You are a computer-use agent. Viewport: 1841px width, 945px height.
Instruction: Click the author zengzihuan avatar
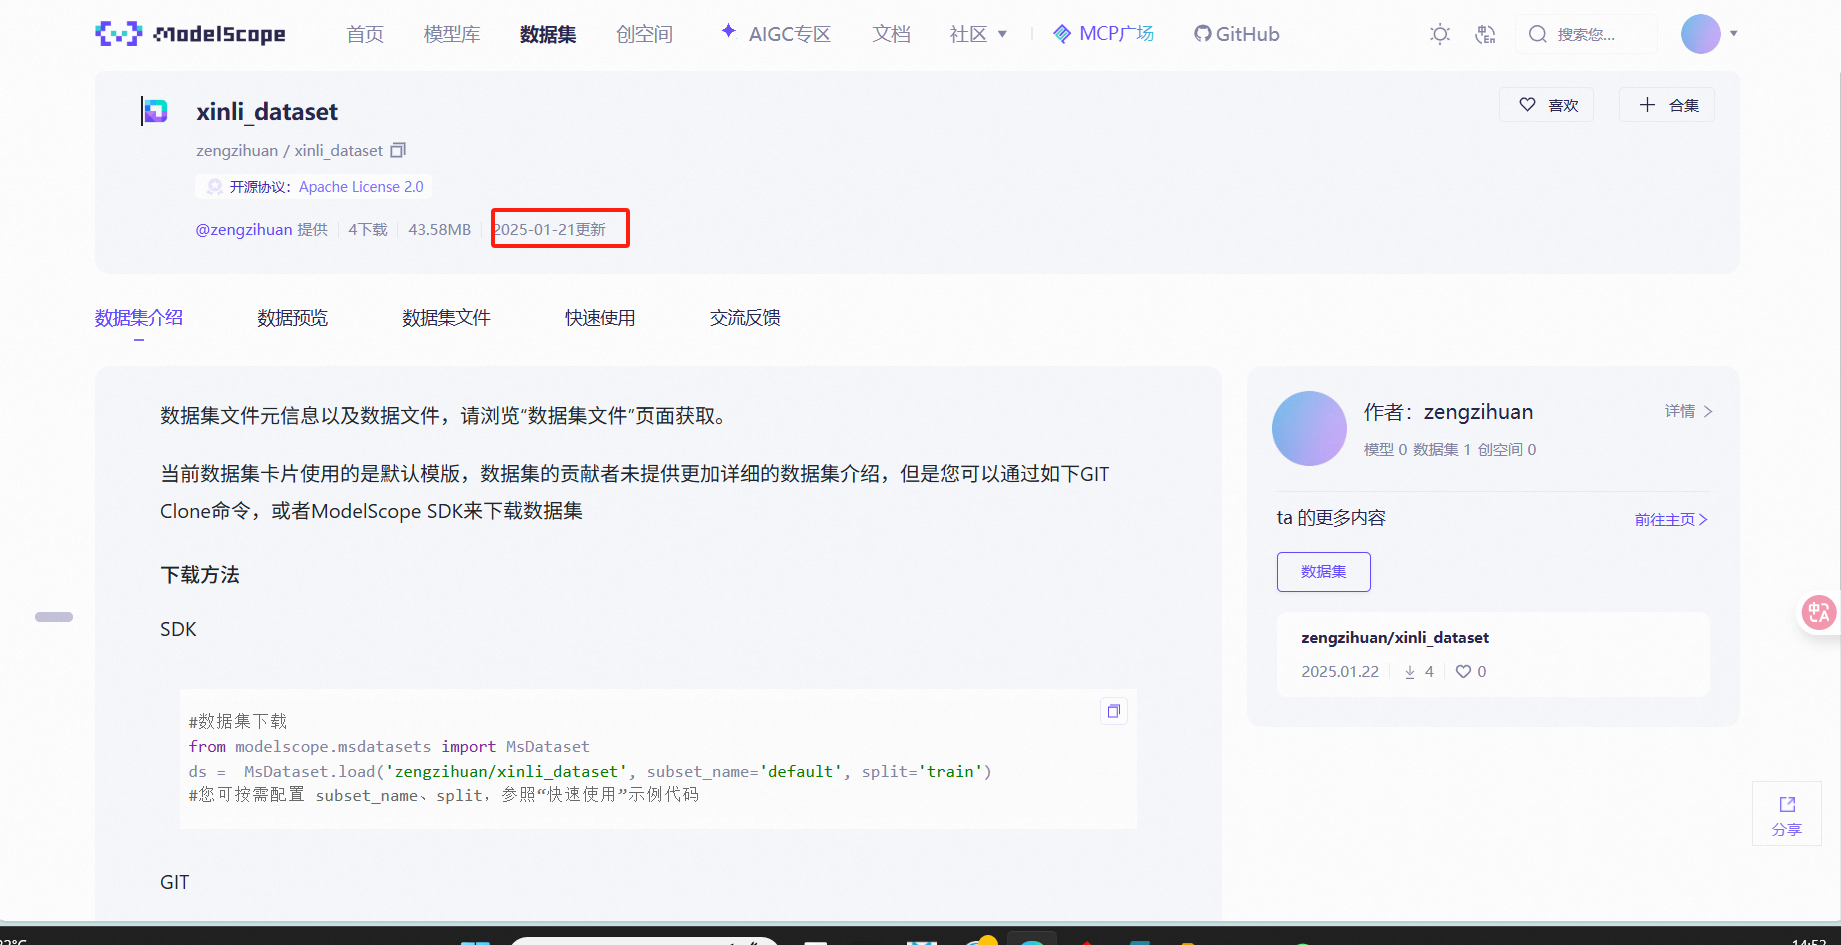[1309, 428]
